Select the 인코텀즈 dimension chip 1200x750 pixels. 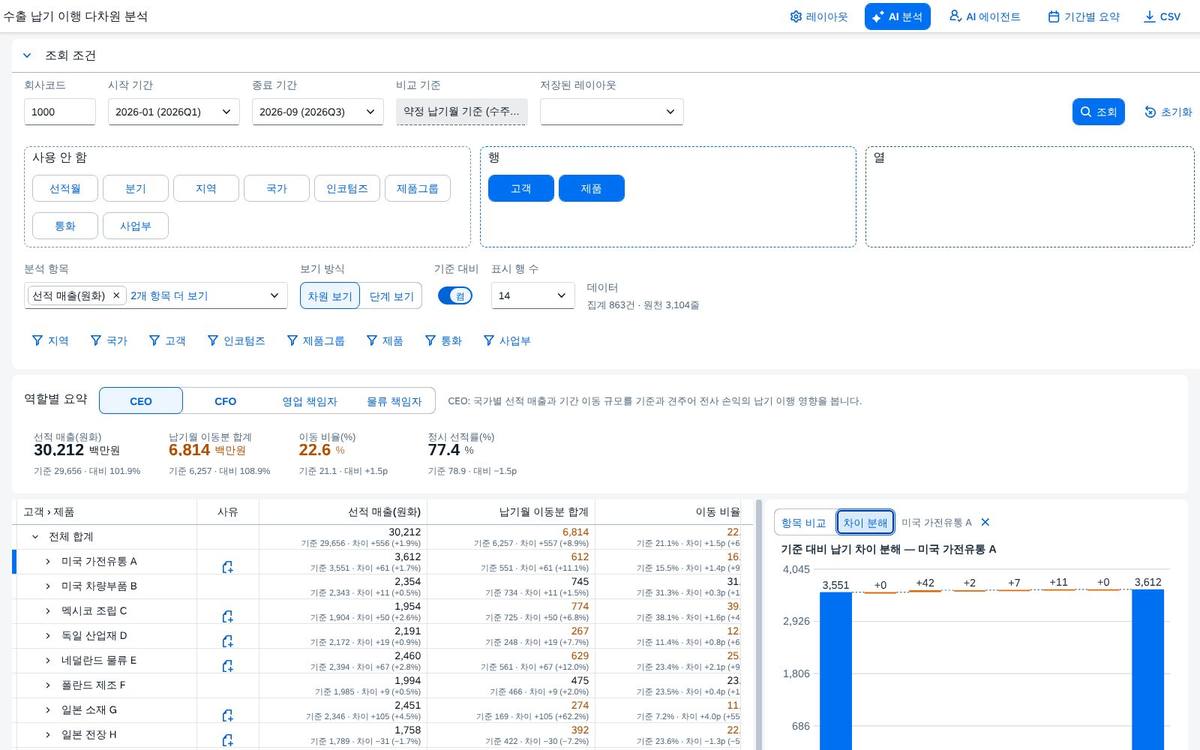347,188
